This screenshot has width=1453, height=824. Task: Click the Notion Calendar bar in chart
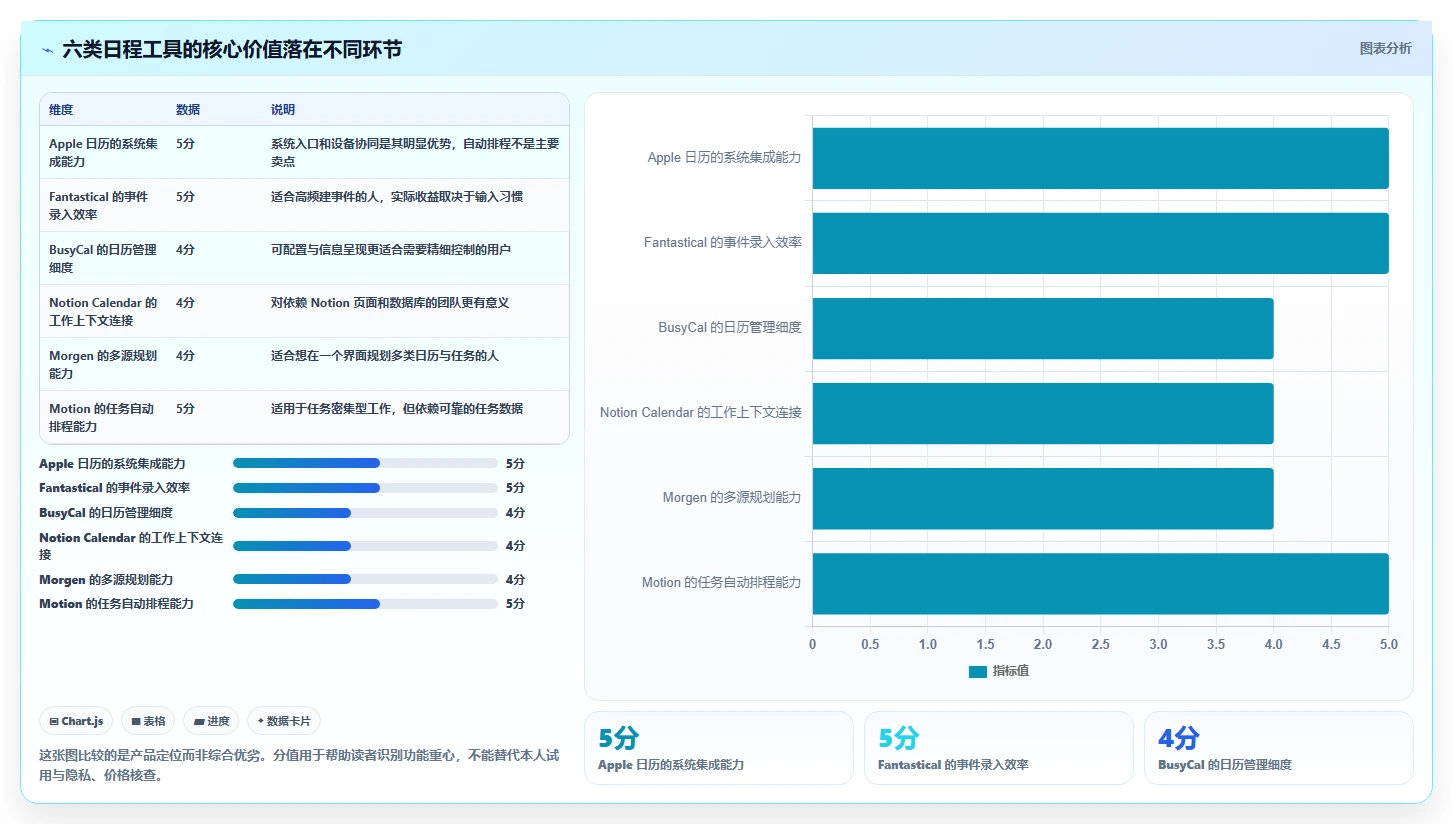click(x=1043, y=413)
